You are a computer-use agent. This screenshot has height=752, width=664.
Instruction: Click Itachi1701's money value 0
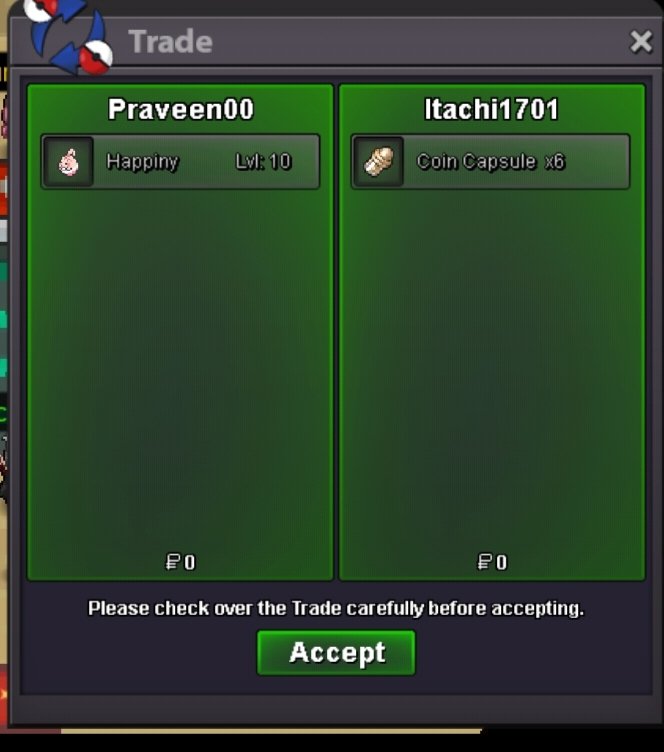tap(501, 562)
